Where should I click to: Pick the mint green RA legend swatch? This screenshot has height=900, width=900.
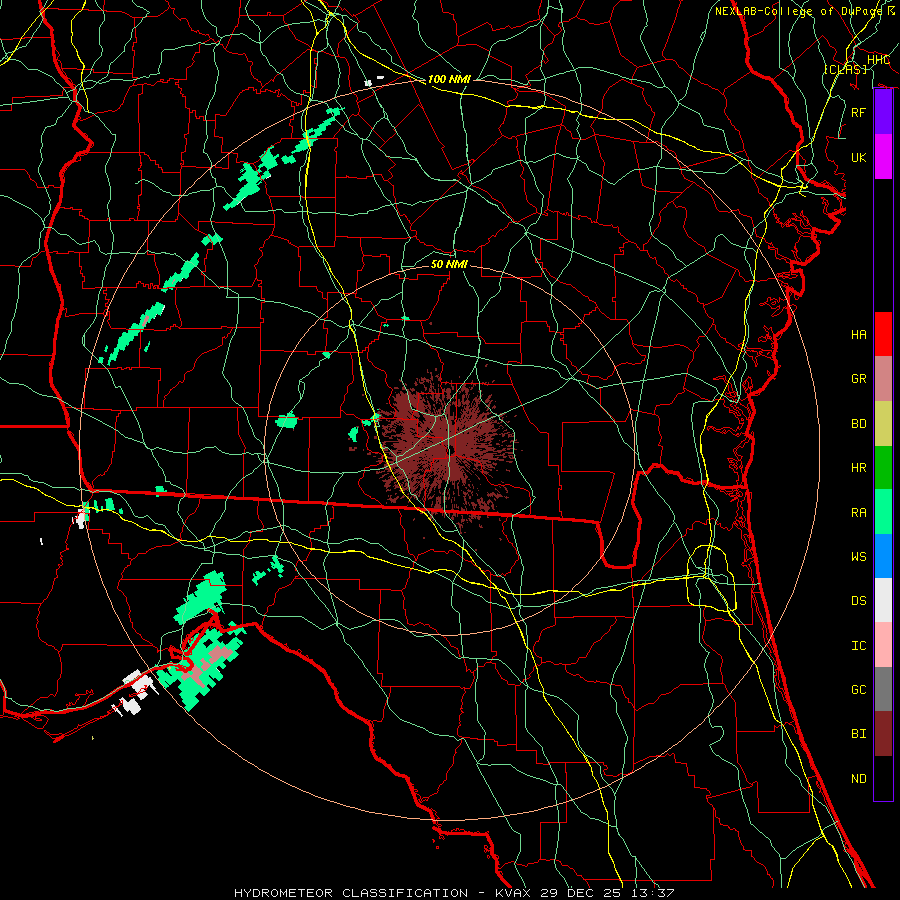coord(883,512)
